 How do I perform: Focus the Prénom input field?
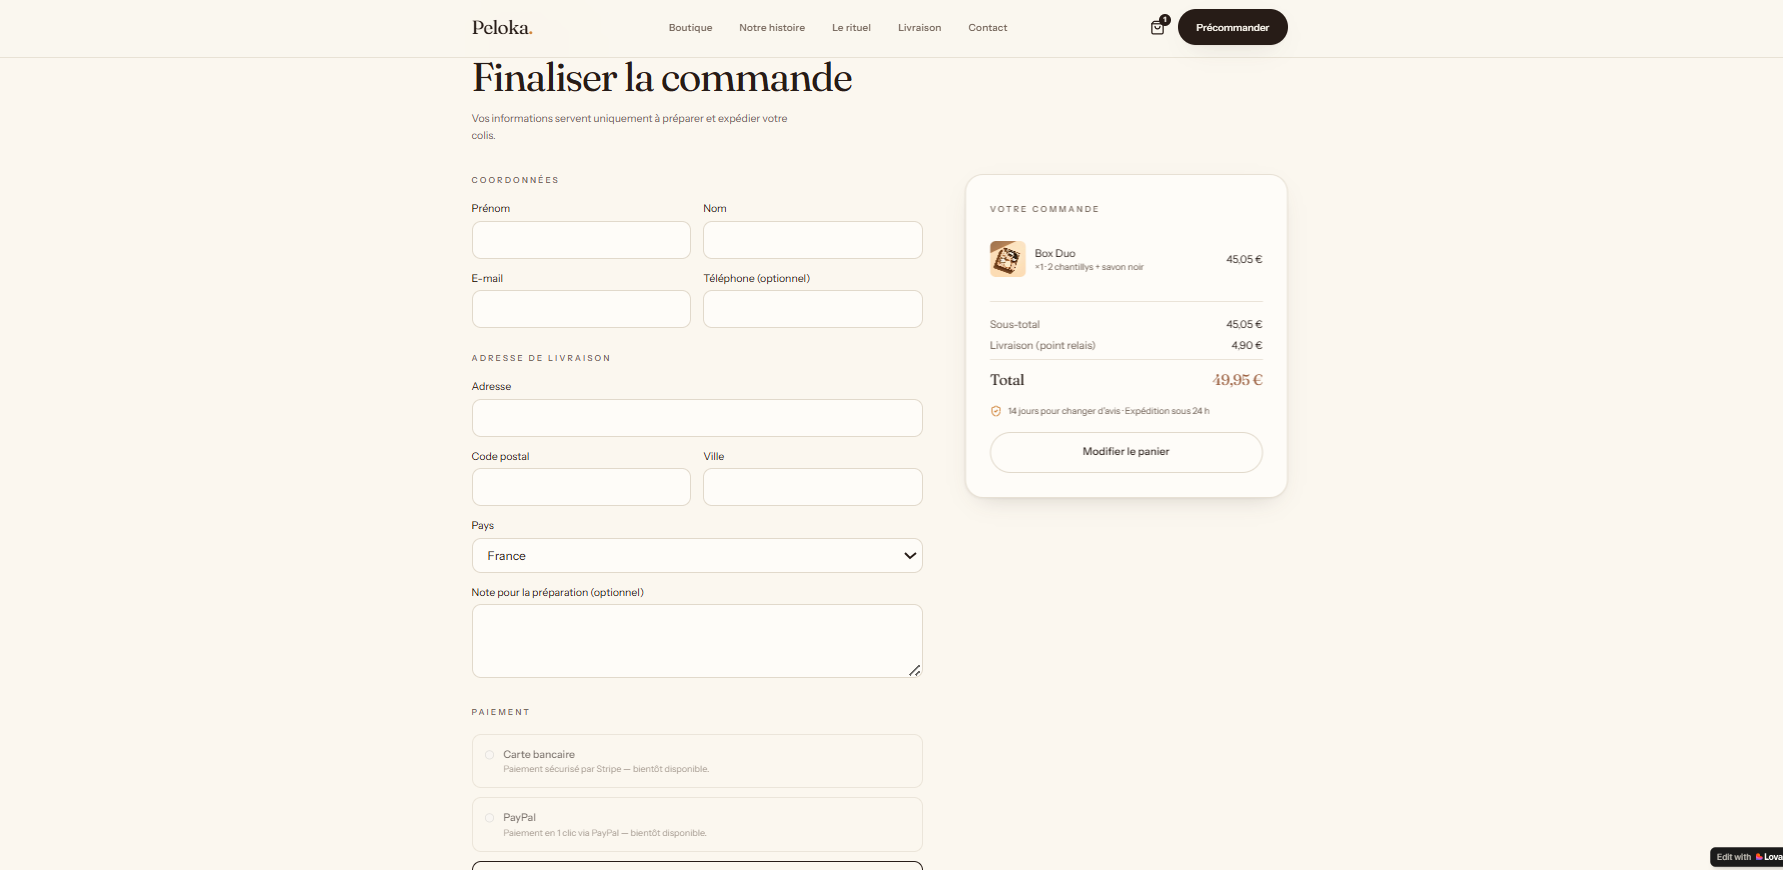(581, 240)
